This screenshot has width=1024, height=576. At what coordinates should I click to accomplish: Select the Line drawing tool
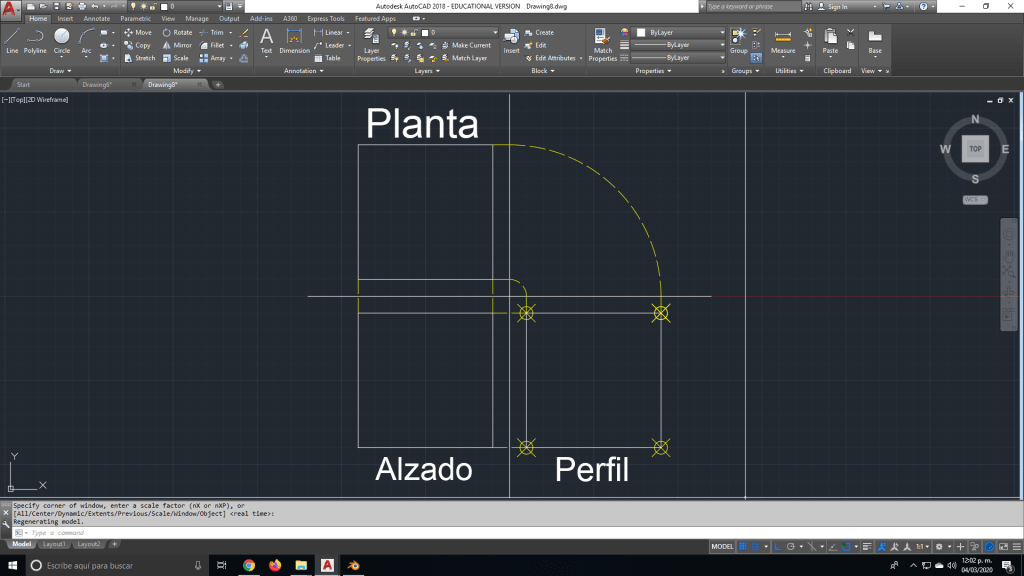[12, 40]
